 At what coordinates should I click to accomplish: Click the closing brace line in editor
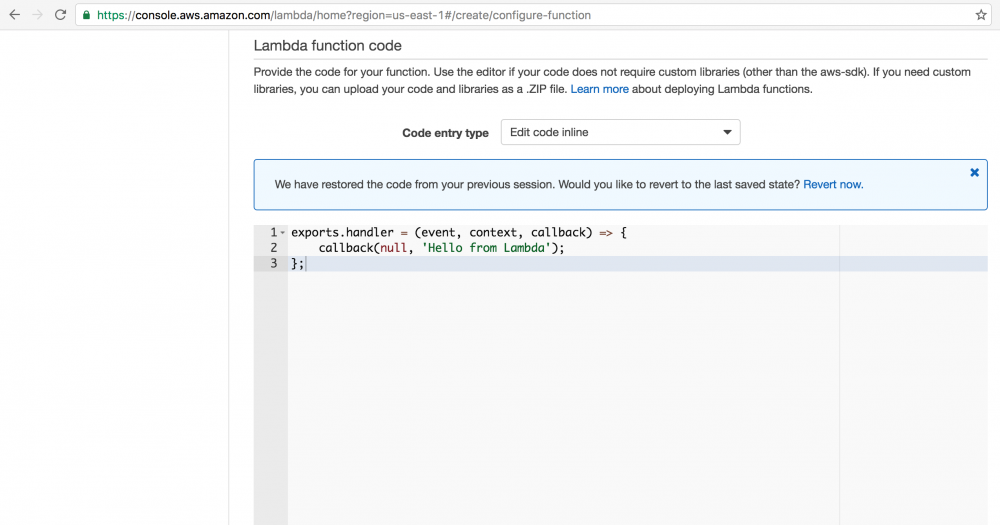pos(638,263)
